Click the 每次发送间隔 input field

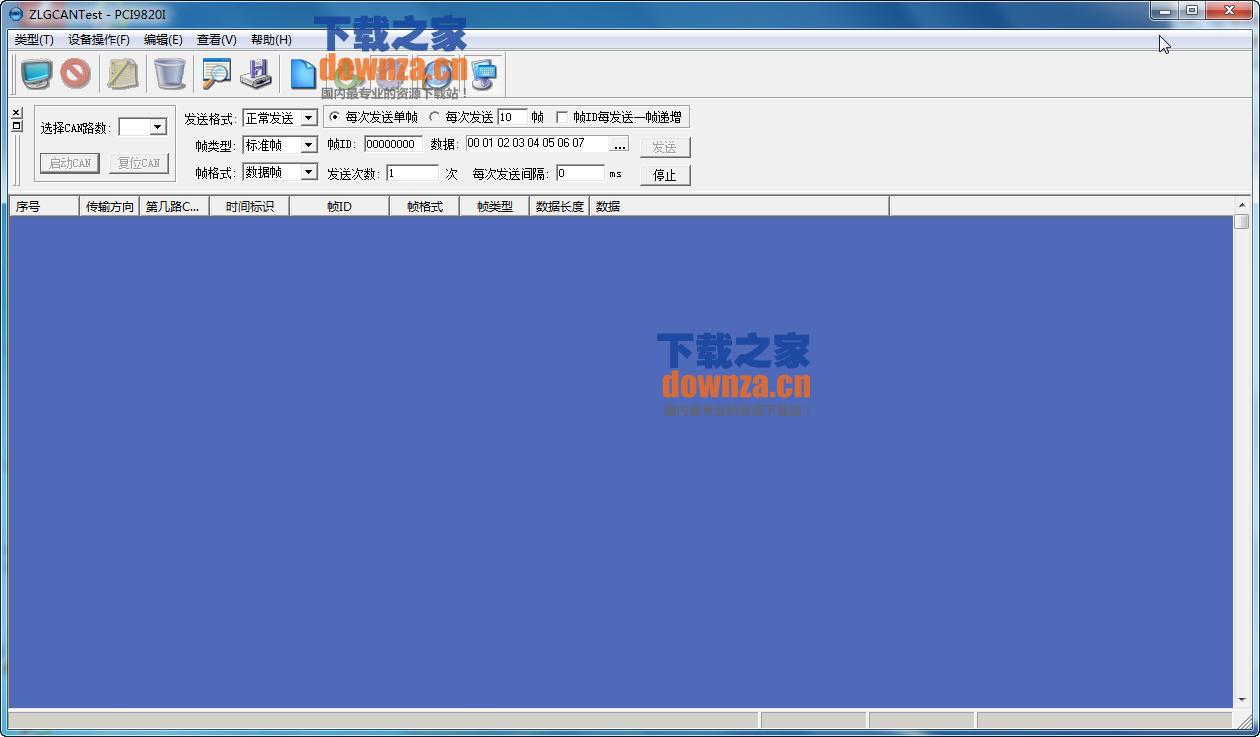(580, 173)
